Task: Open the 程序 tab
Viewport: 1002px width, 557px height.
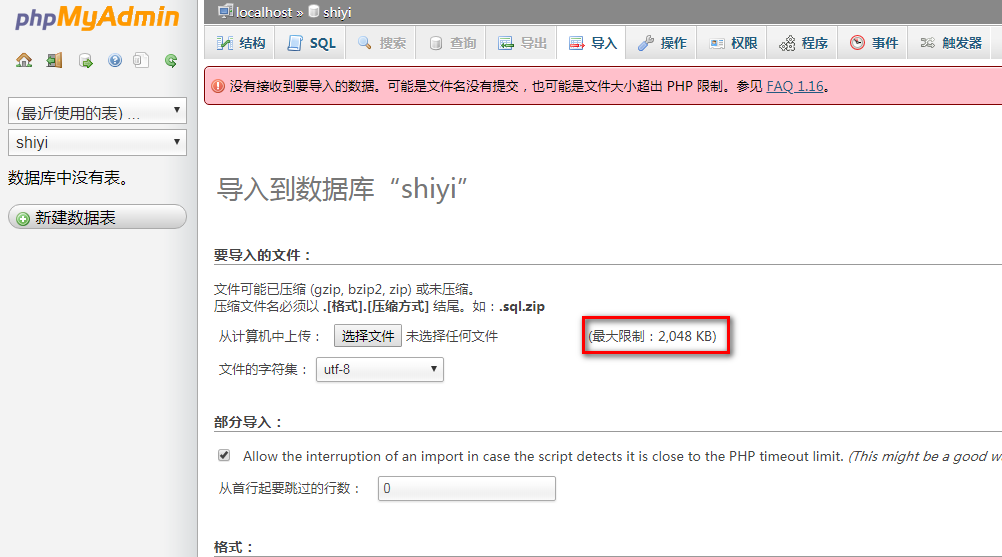Action: tap(803, 43)
